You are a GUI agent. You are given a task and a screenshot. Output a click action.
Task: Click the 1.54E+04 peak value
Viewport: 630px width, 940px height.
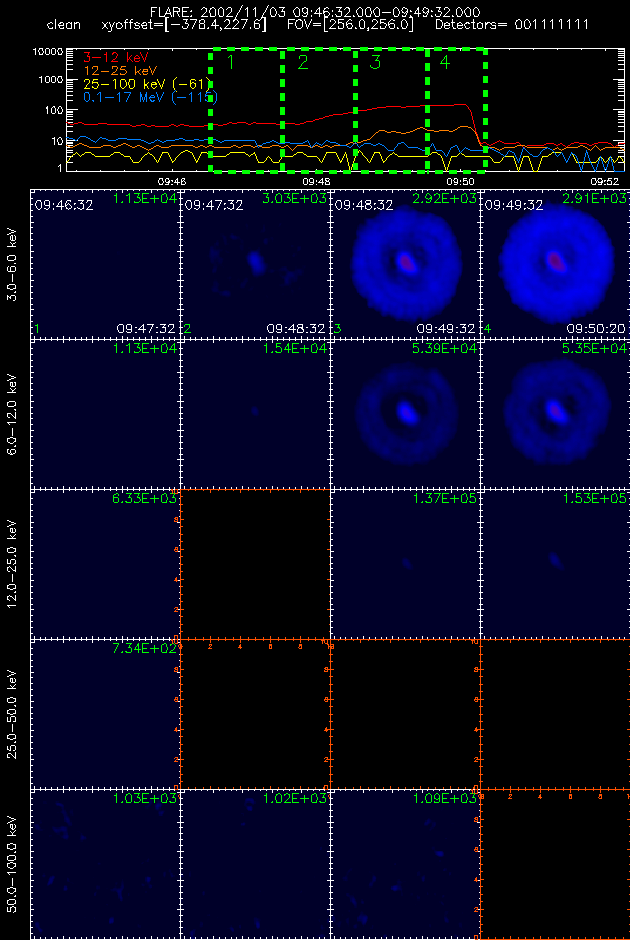pyautogui.click(x=295, y=348)
